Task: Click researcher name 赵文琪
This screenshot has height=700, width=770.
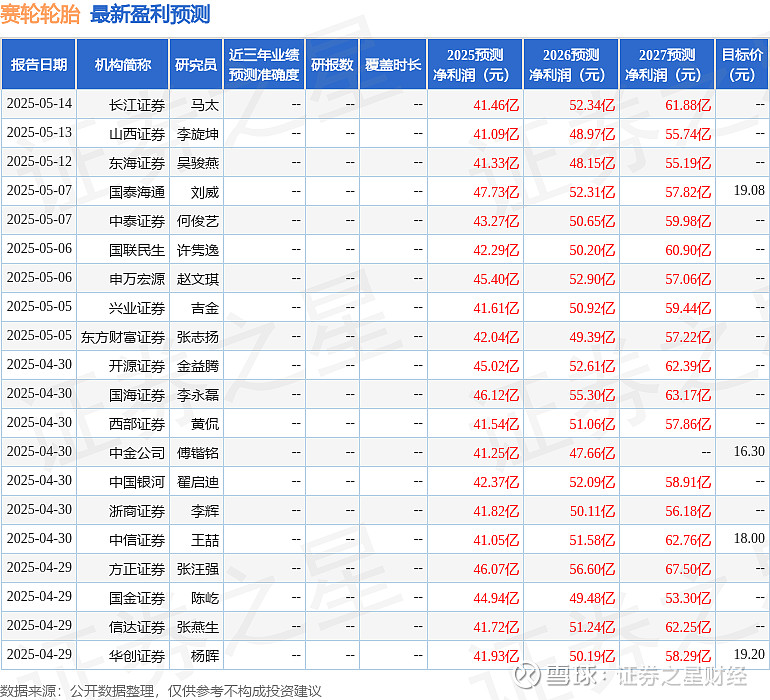Action: coord(198,279)
